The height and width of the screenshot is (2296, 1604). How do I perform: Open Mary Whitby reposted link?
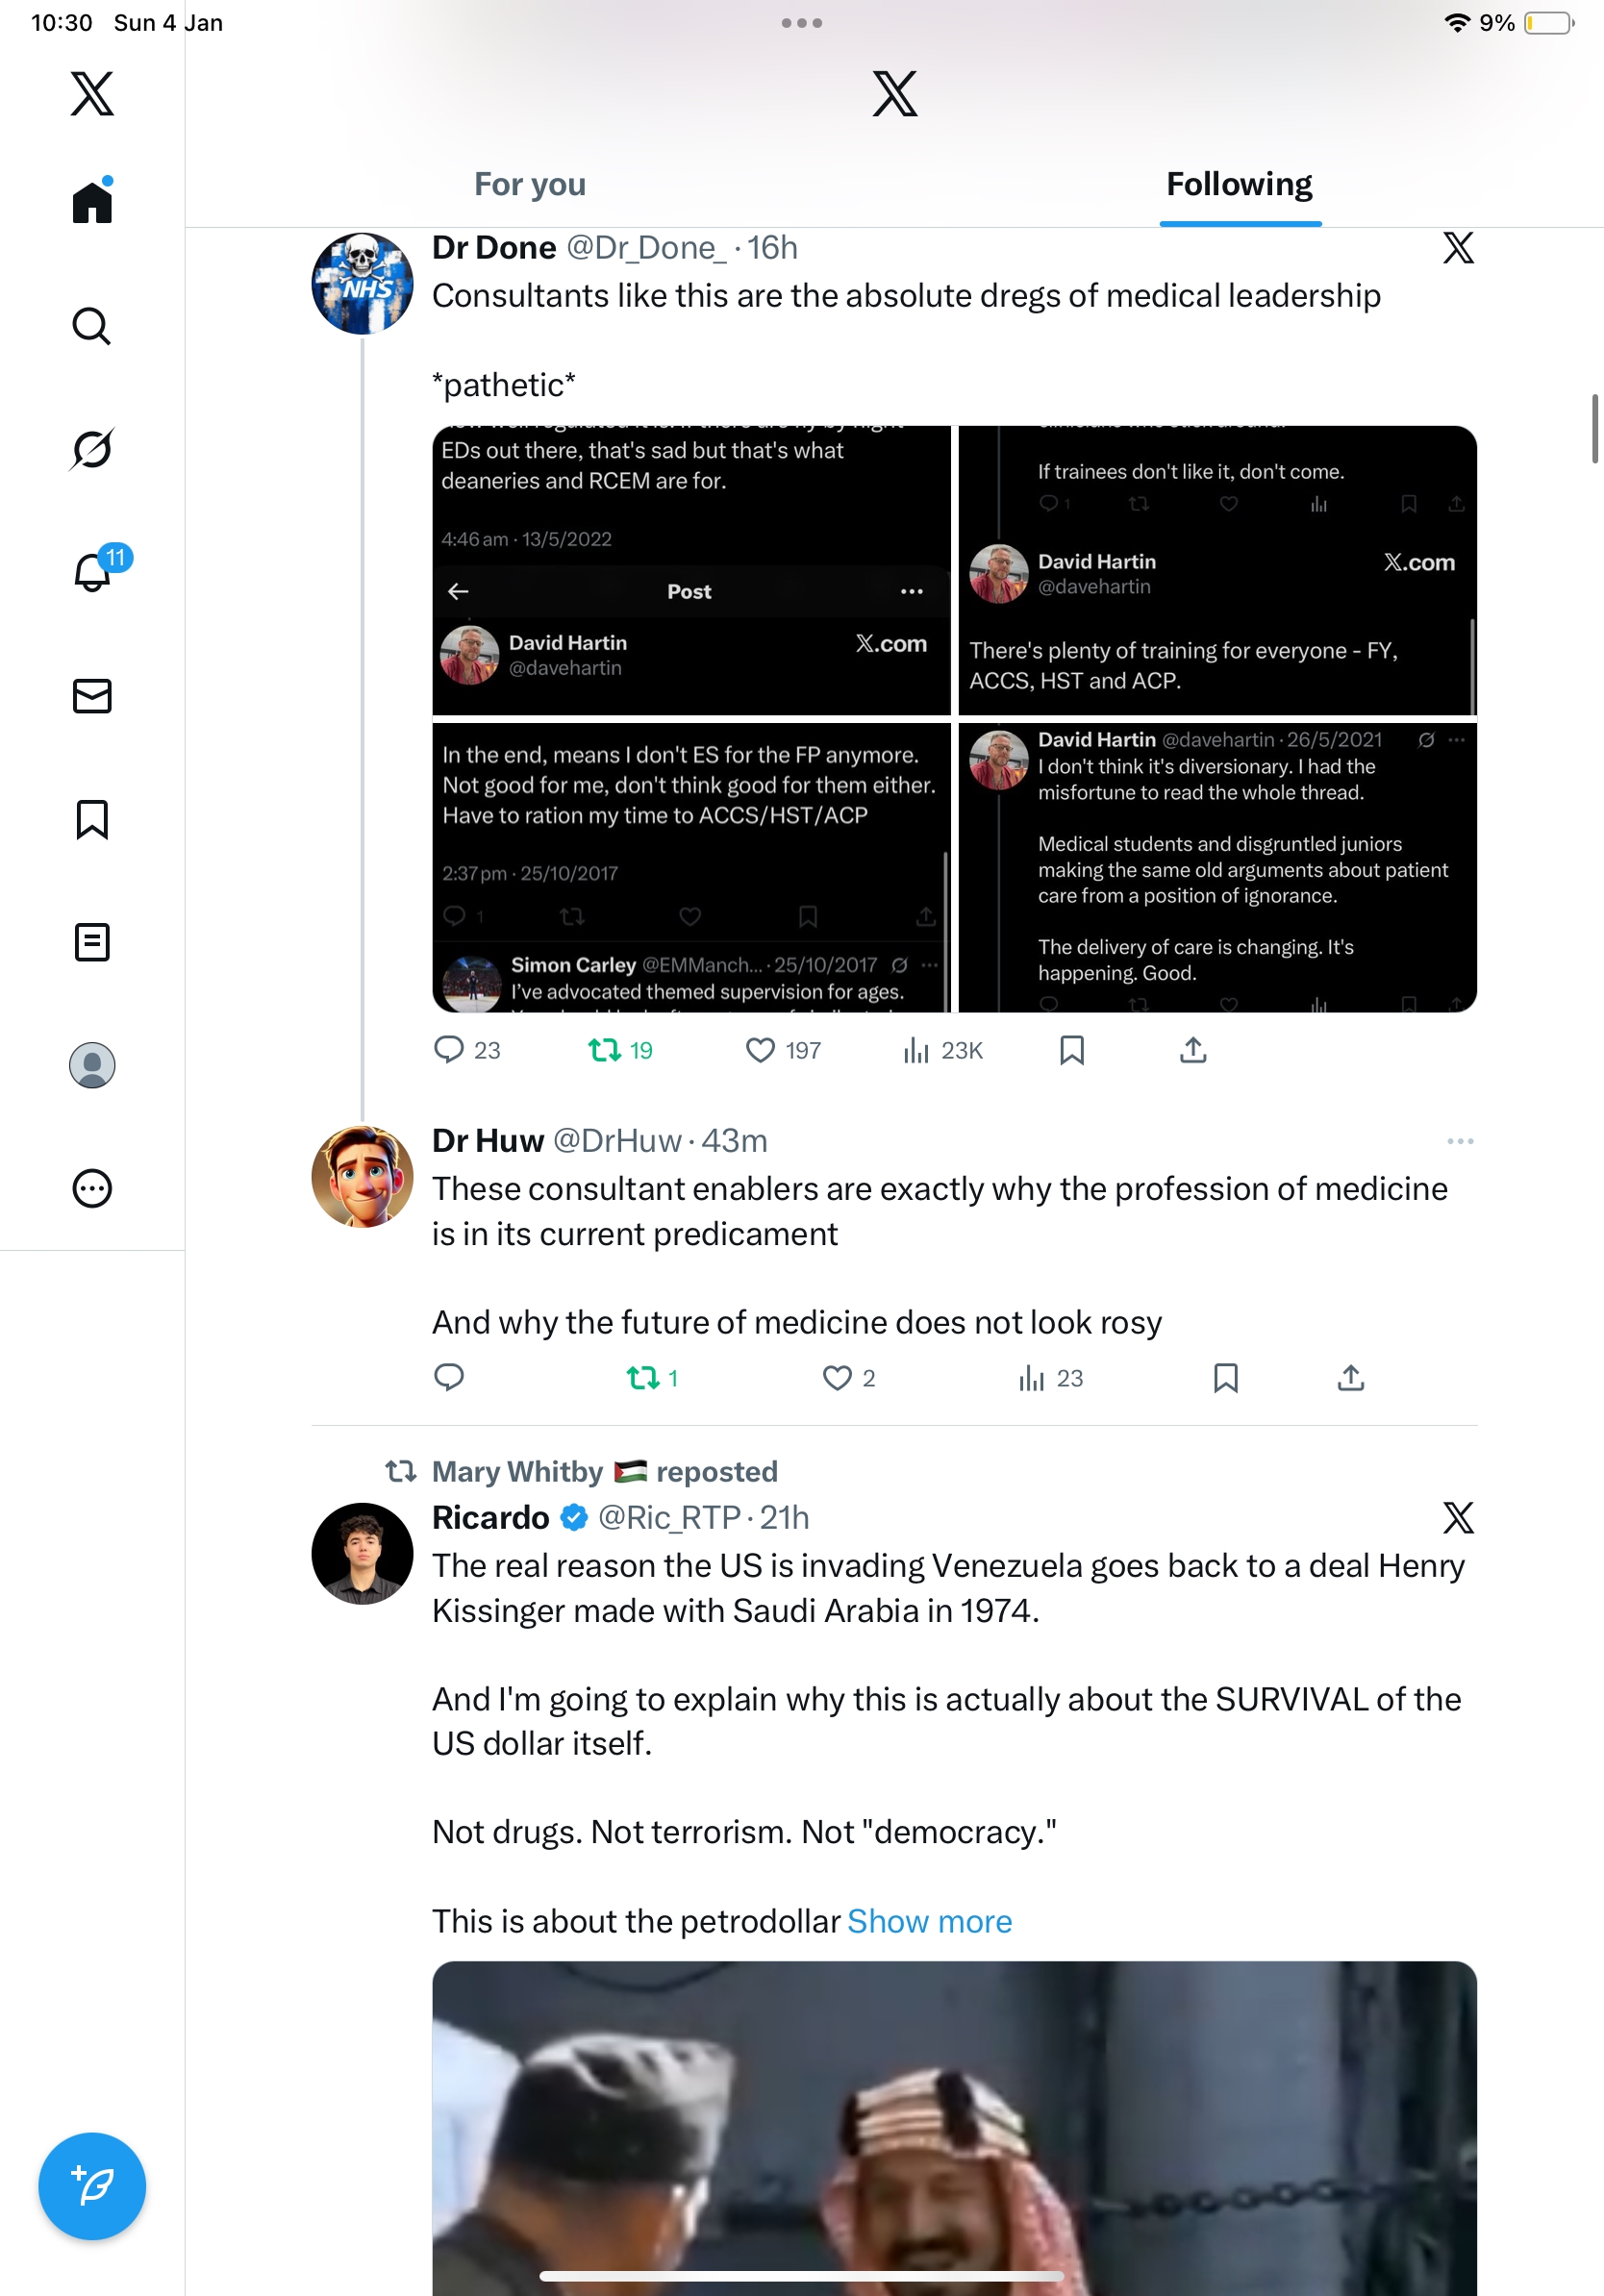coord(604,1471)
